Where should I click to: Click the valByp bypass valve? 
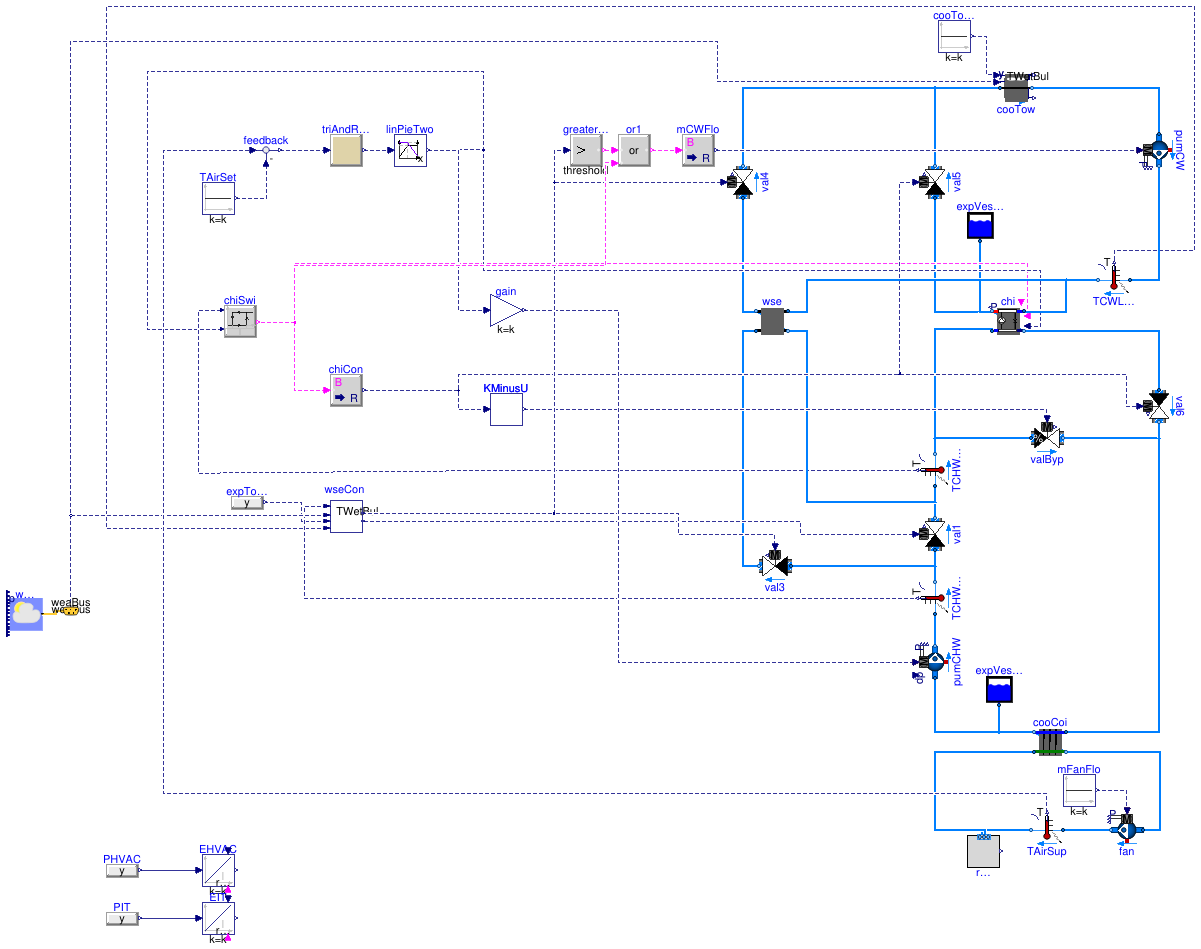pyautogui.click(x=1046, y=437)
